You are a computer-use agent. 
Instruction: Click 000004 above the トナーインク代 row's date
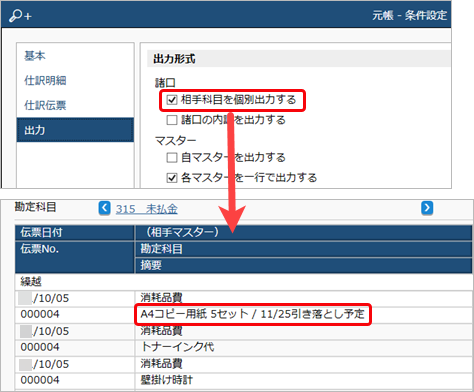click(x=40, y=314)
